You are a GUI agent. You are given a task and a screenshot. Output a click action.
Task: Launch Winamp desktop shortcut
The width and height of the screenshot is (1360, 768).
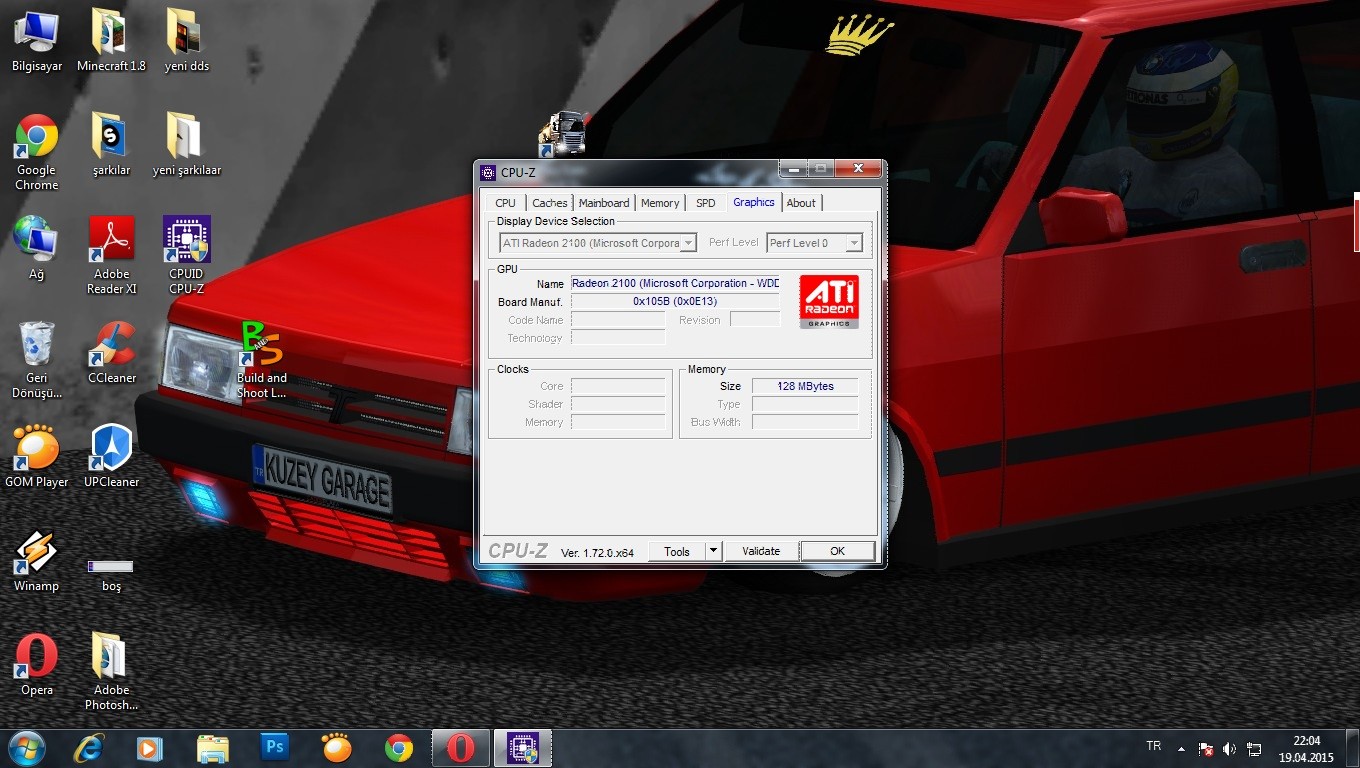tap(36, 560)
